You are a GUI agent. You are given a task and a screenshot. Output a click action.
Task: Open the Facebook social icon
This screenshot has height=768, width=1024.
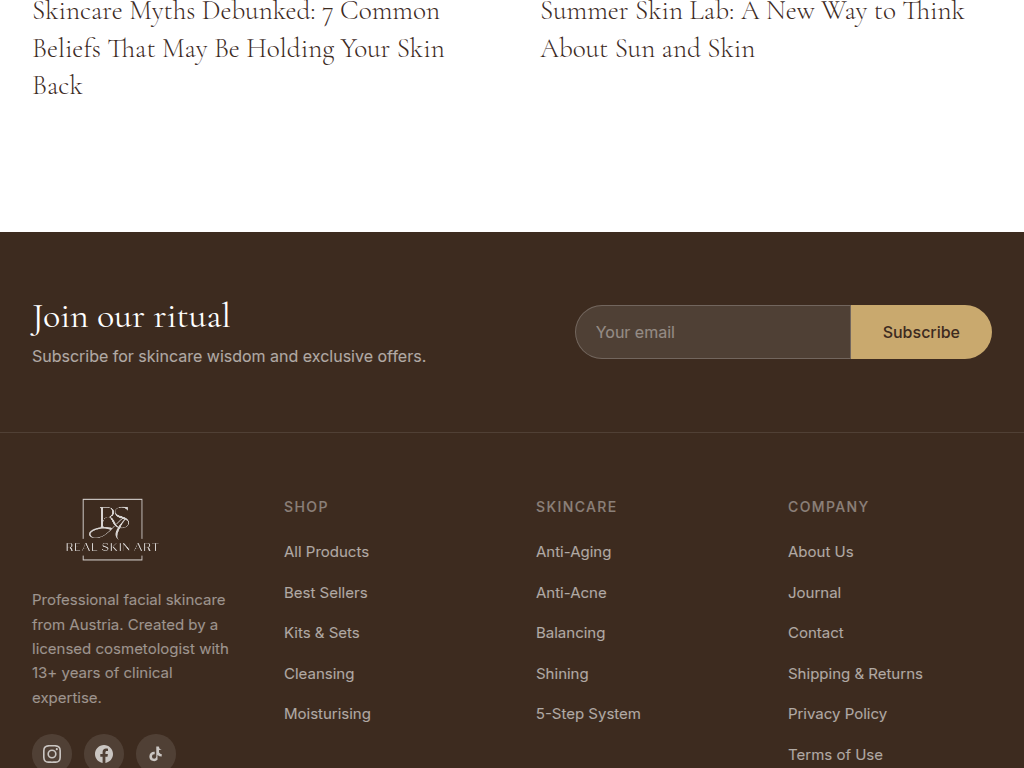coord(104,753)
